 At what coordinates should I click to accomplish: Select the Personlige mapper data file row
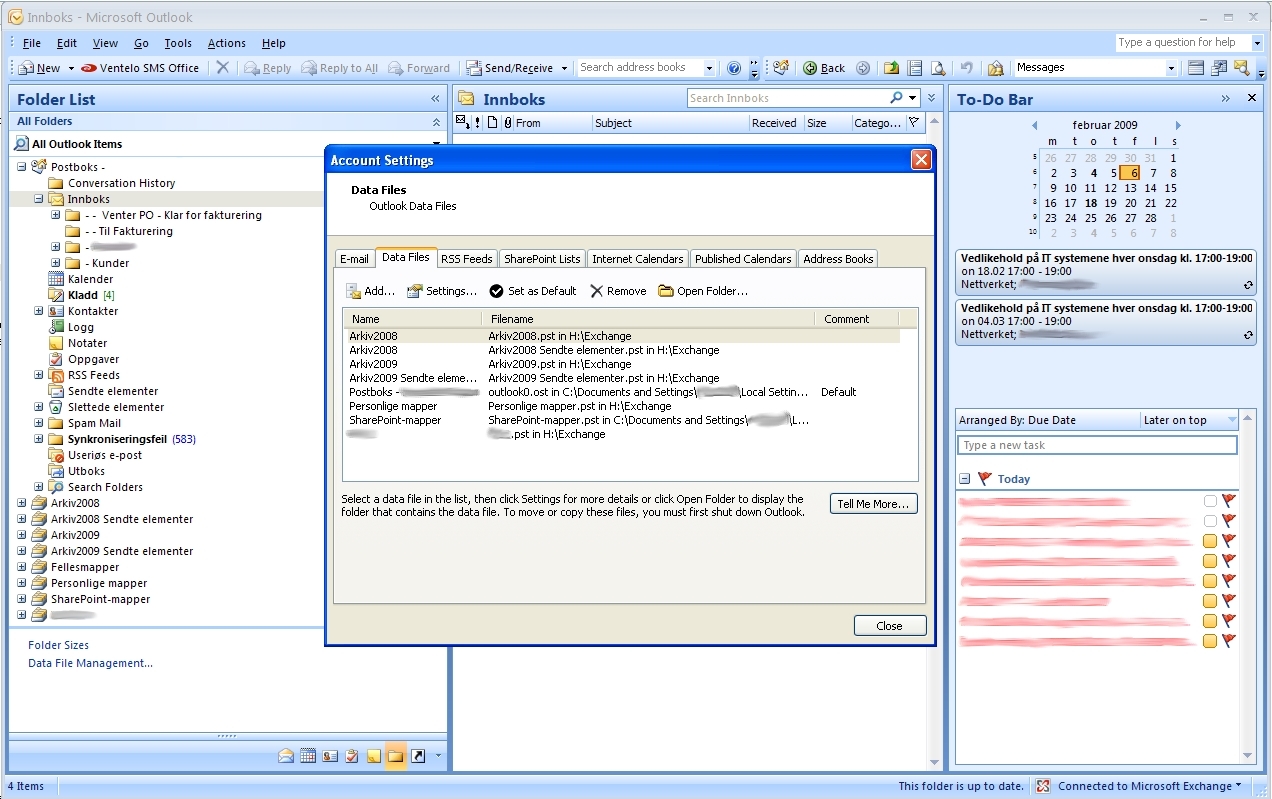coord(622,406)
